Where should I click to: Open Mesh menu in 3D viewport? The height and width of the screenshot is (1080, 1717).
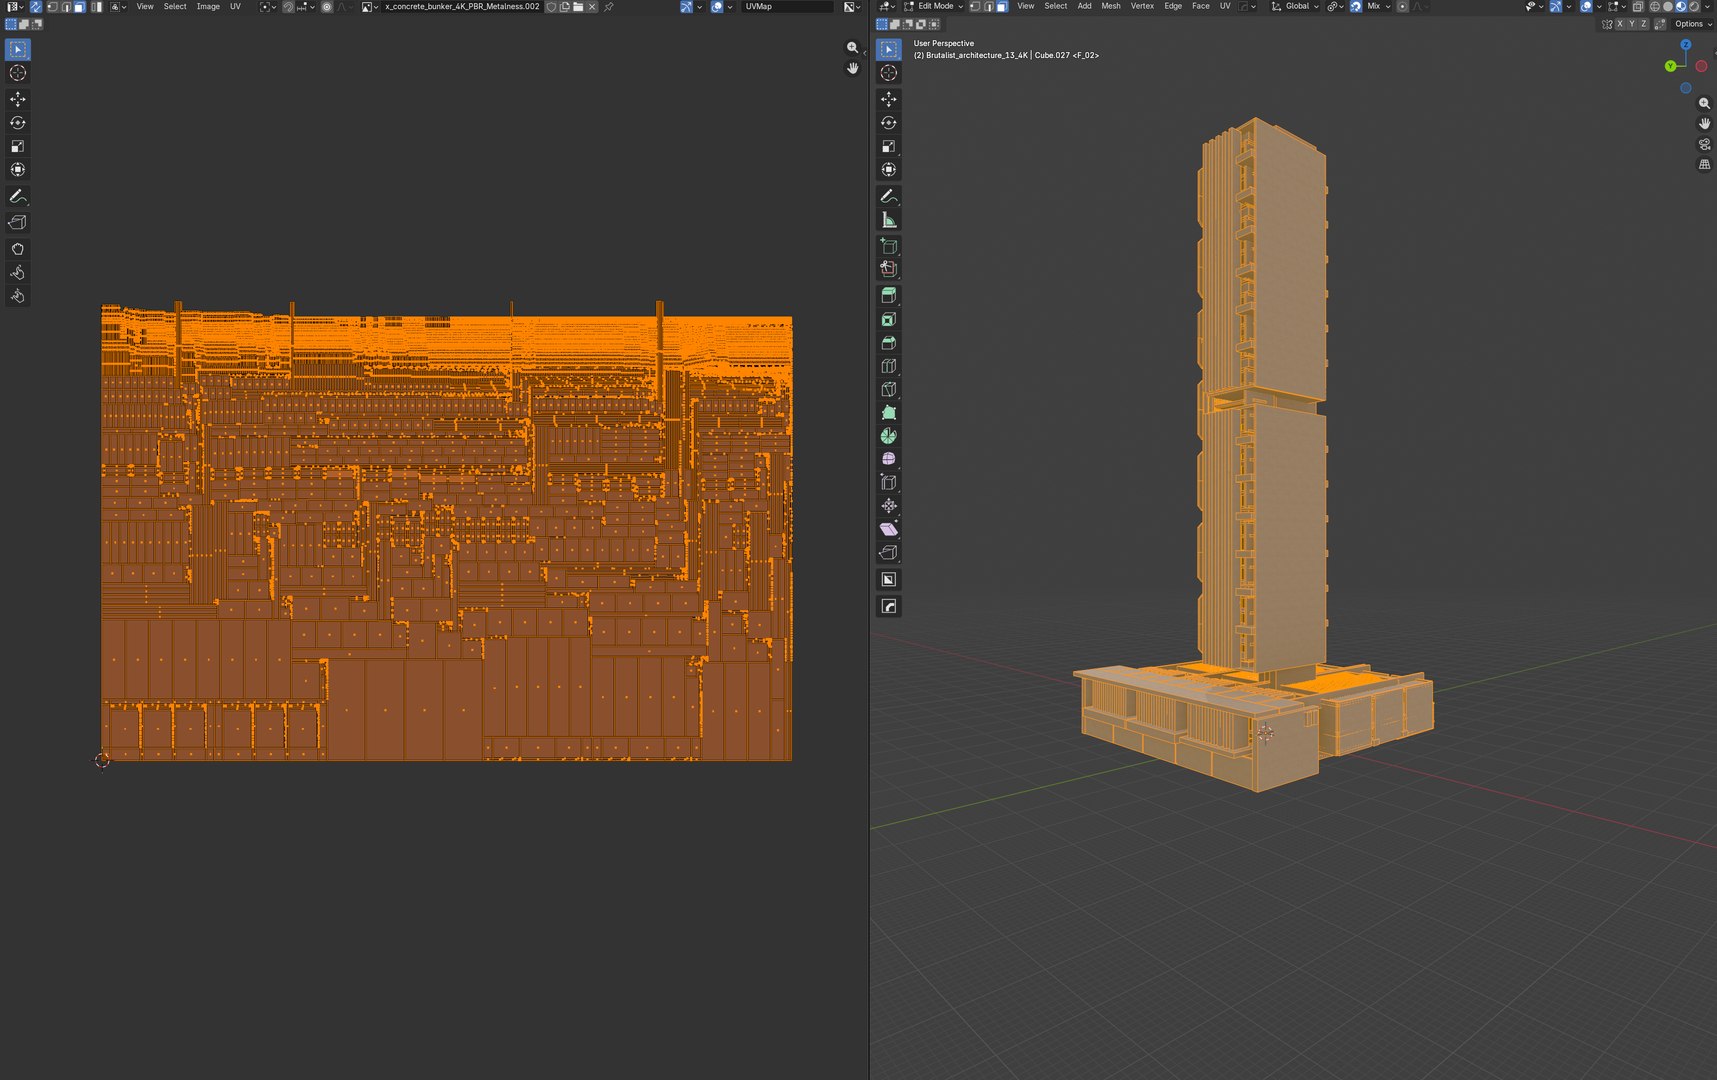(x=1111, y=6)
